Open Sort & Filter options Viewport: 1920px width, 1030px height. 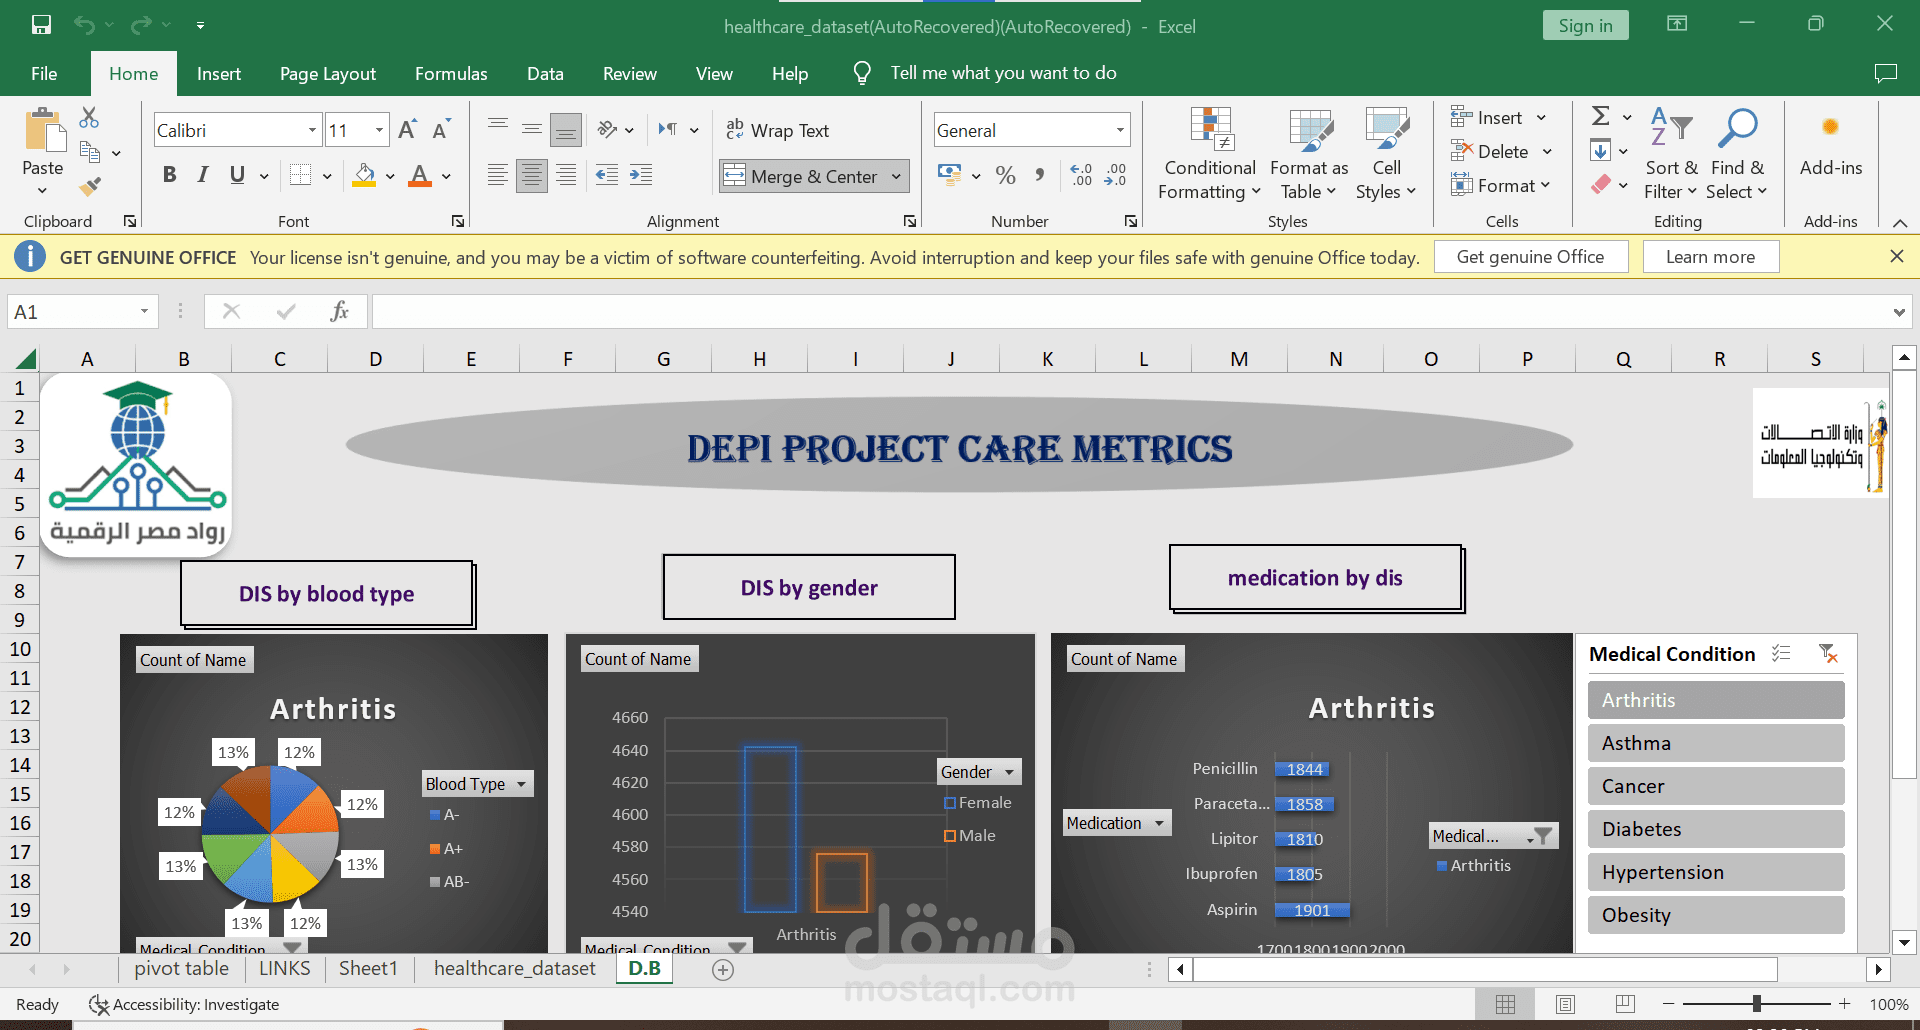[1671, 154]
